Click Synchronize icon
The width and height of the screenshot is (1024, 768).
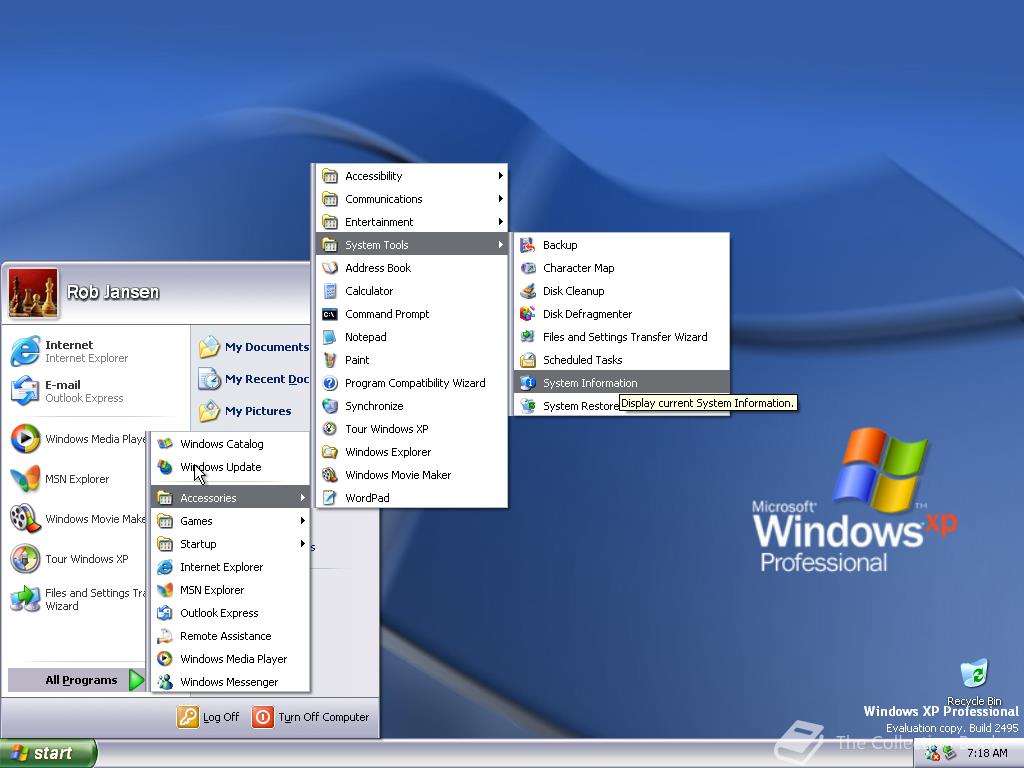330,406
